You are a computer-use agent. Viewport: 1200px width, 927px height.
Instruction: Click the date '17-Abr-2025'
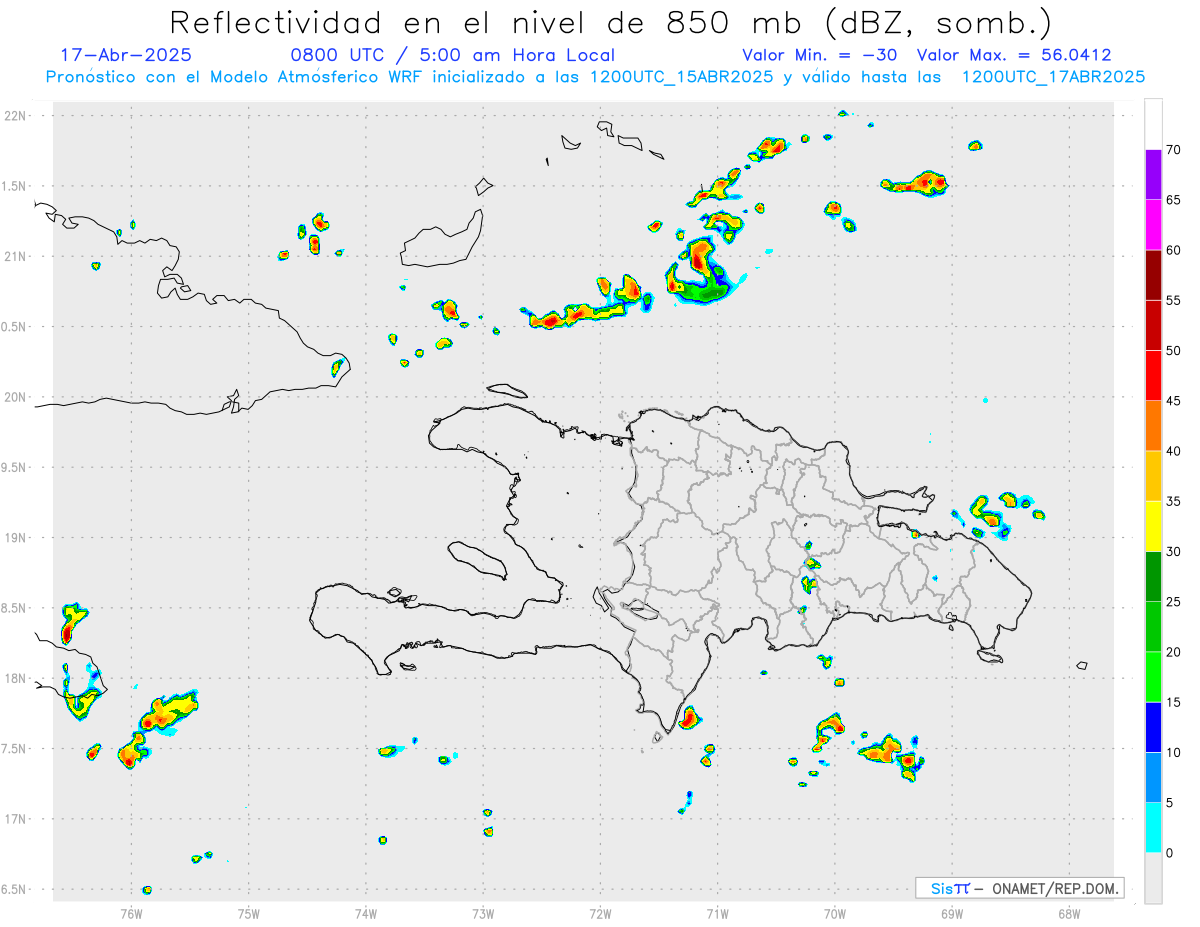tap(126, 55)
